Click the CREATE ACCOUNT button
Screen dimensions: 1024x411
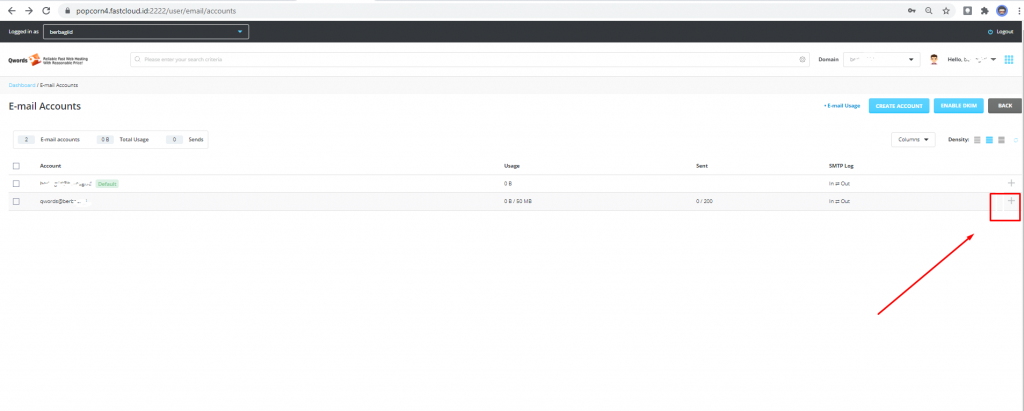[898, 105]
